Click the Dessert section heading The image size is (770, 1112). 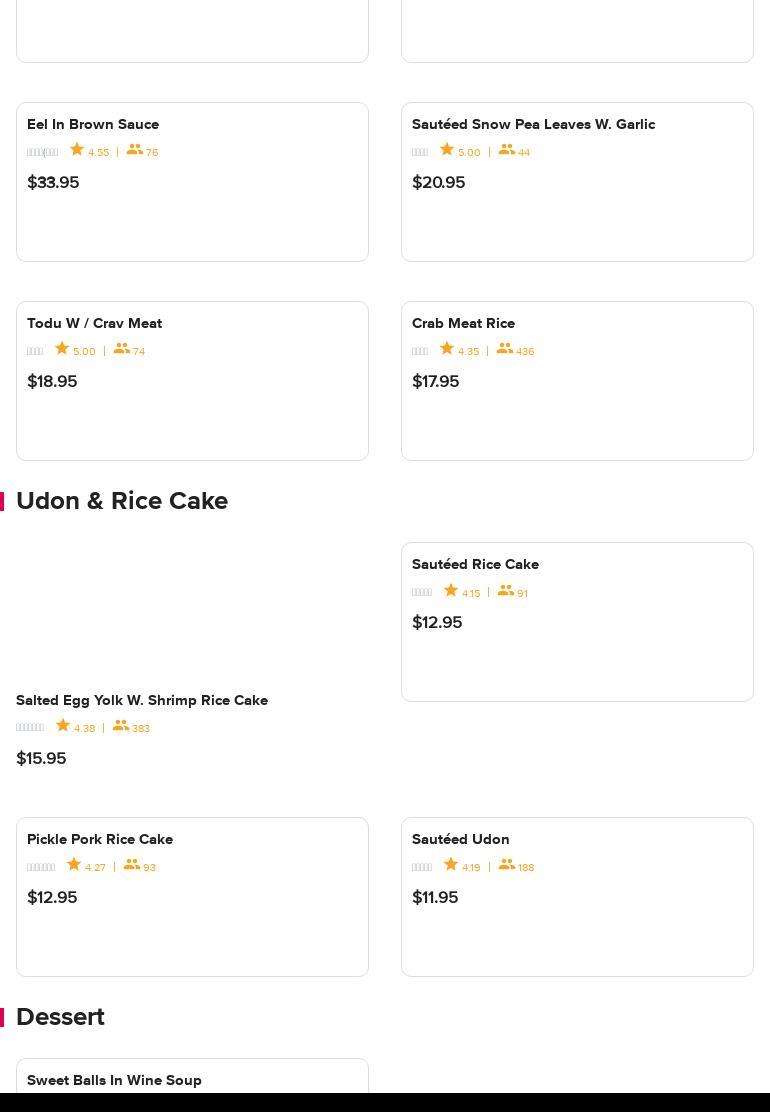coord(60,1017)
